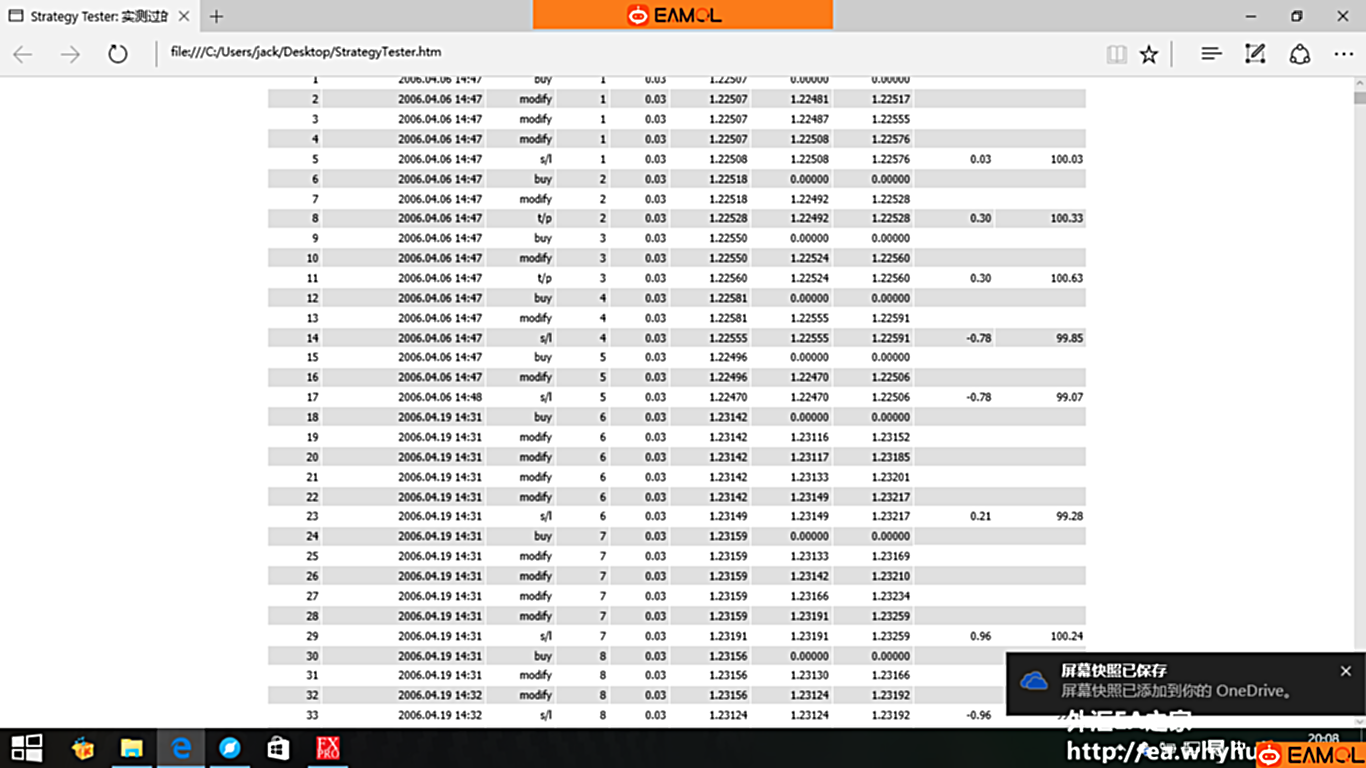Click balance value 99.28
Image resolution: width=1366 pixels, height=768 pixels.
click(1070, 516)
